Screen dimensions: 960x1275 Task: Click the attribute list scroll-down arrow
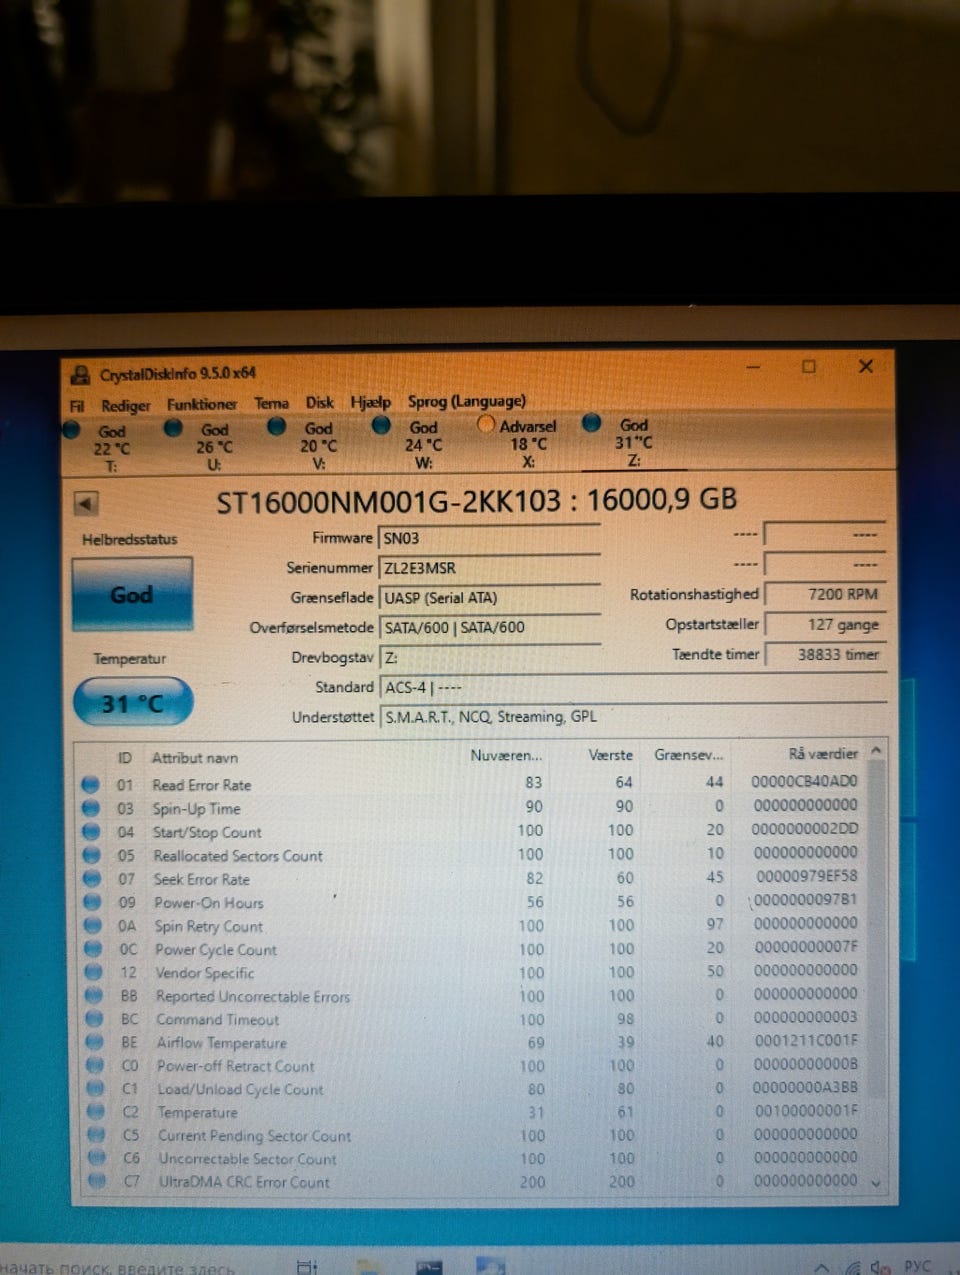pos(877,1182)
